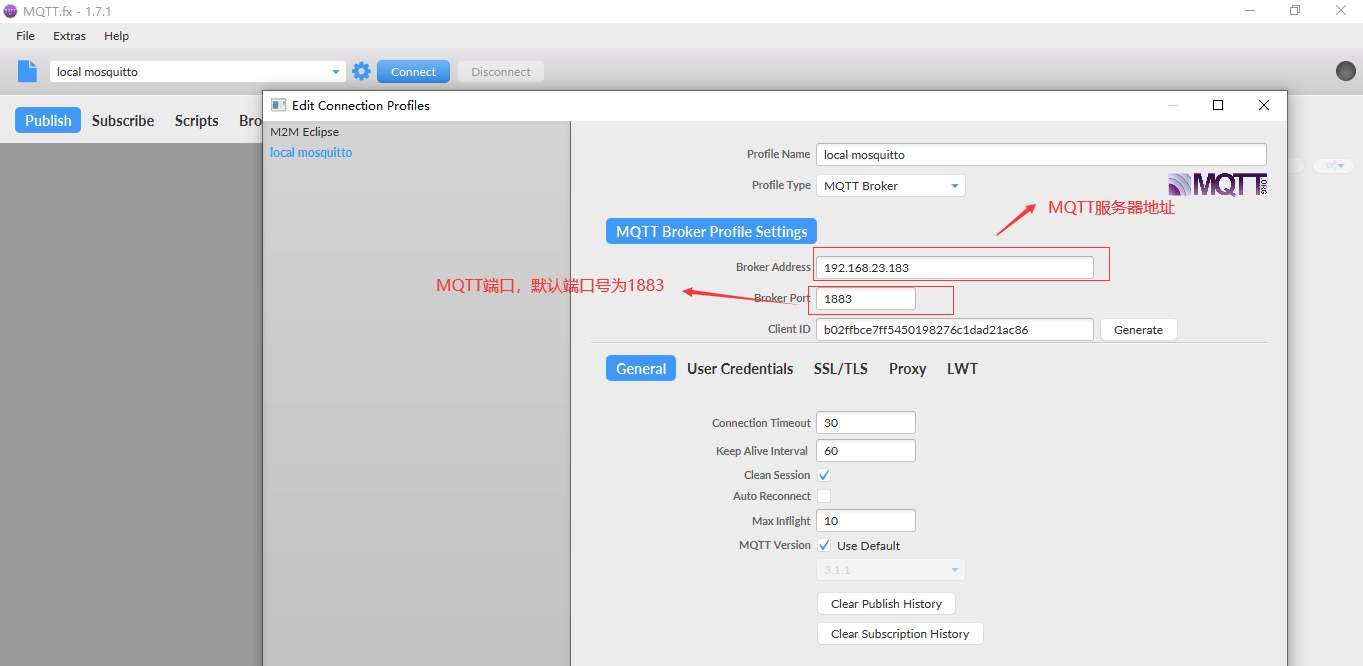The image size is (1363, 666).
Task: Click the "Client ID" label
Action: click(789, 330)
